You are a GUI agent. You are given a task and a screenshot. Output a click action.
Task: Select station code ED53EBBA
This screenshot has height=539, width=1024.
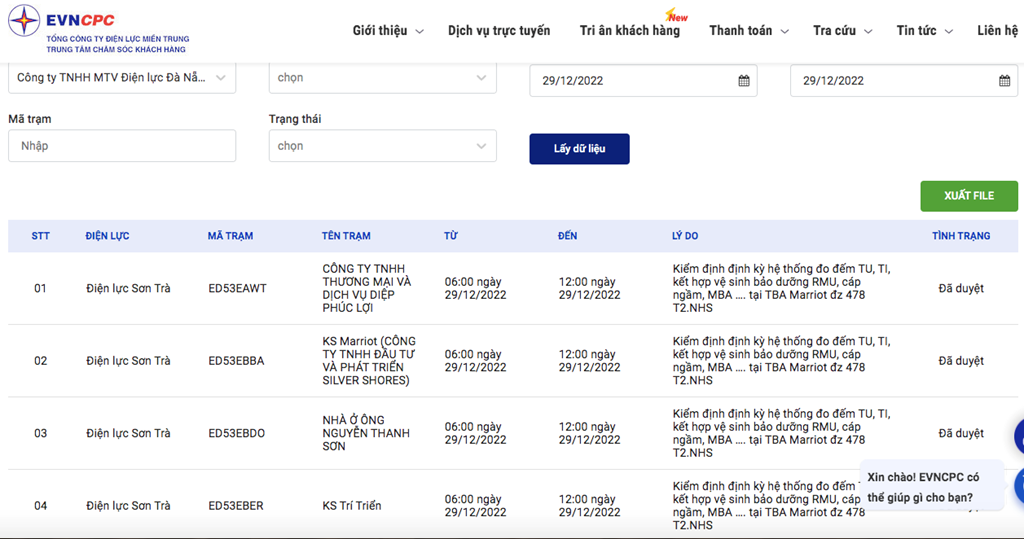click(236, 361)
